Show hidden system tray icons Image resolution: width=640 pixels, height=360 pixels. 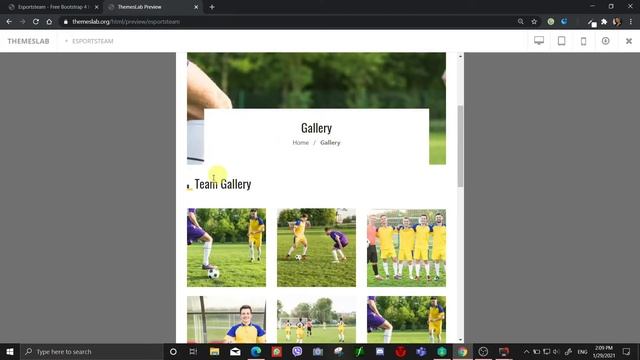click(x=526, y=351)
